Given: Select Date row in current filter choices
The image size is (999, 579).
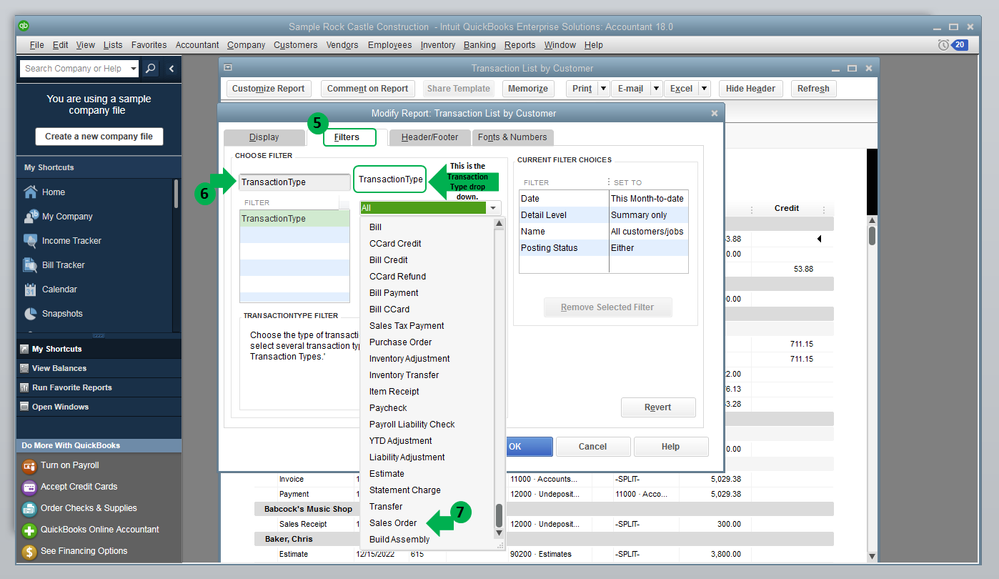Looking at the screenshot, I should point(603,199).
